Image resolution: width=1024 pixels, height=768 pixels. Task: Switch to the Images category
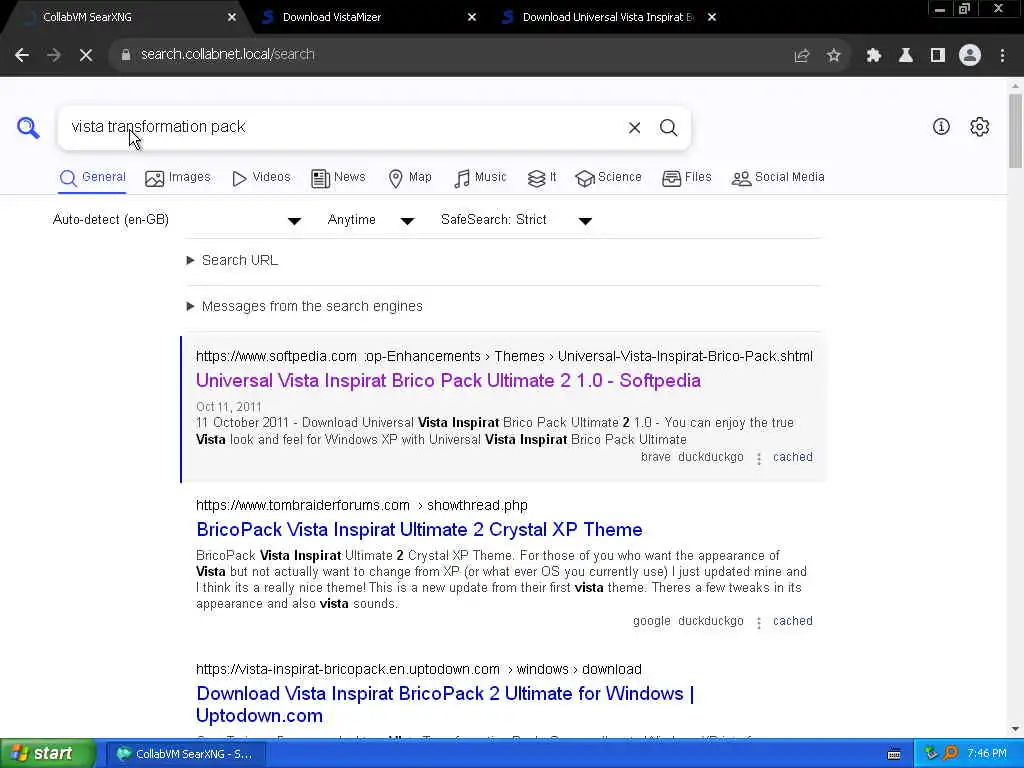178,178
